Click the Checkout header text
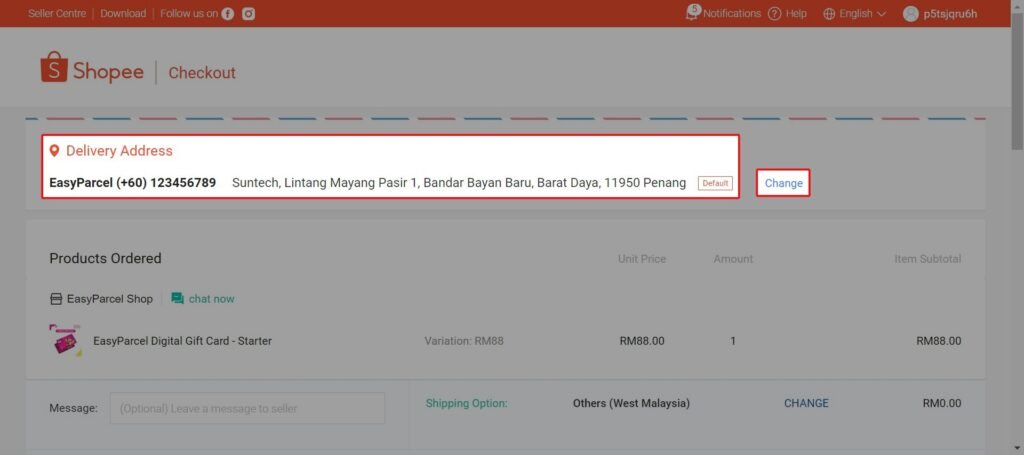This screenshot has height=455, width=1024. pos(202,72)
